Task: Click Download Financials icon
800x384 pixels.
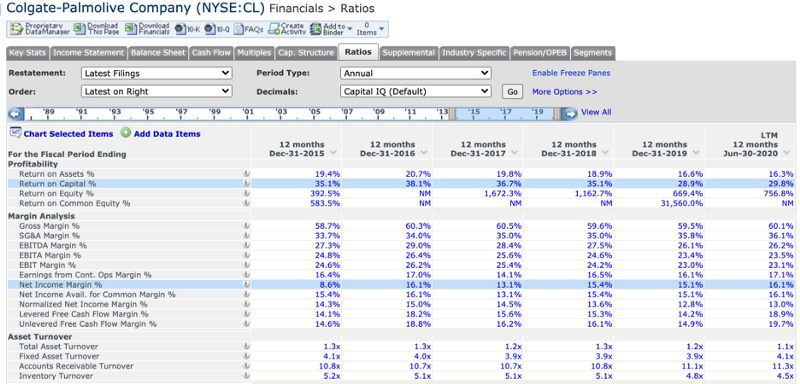Action: click(x=131, y=29)
